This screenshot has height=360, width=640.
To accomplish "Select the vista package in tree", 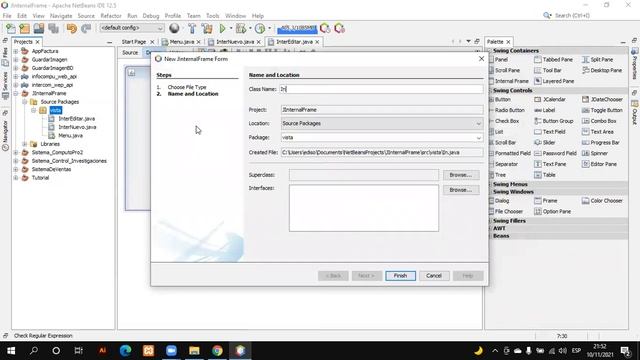I will (x=56, y=110).
